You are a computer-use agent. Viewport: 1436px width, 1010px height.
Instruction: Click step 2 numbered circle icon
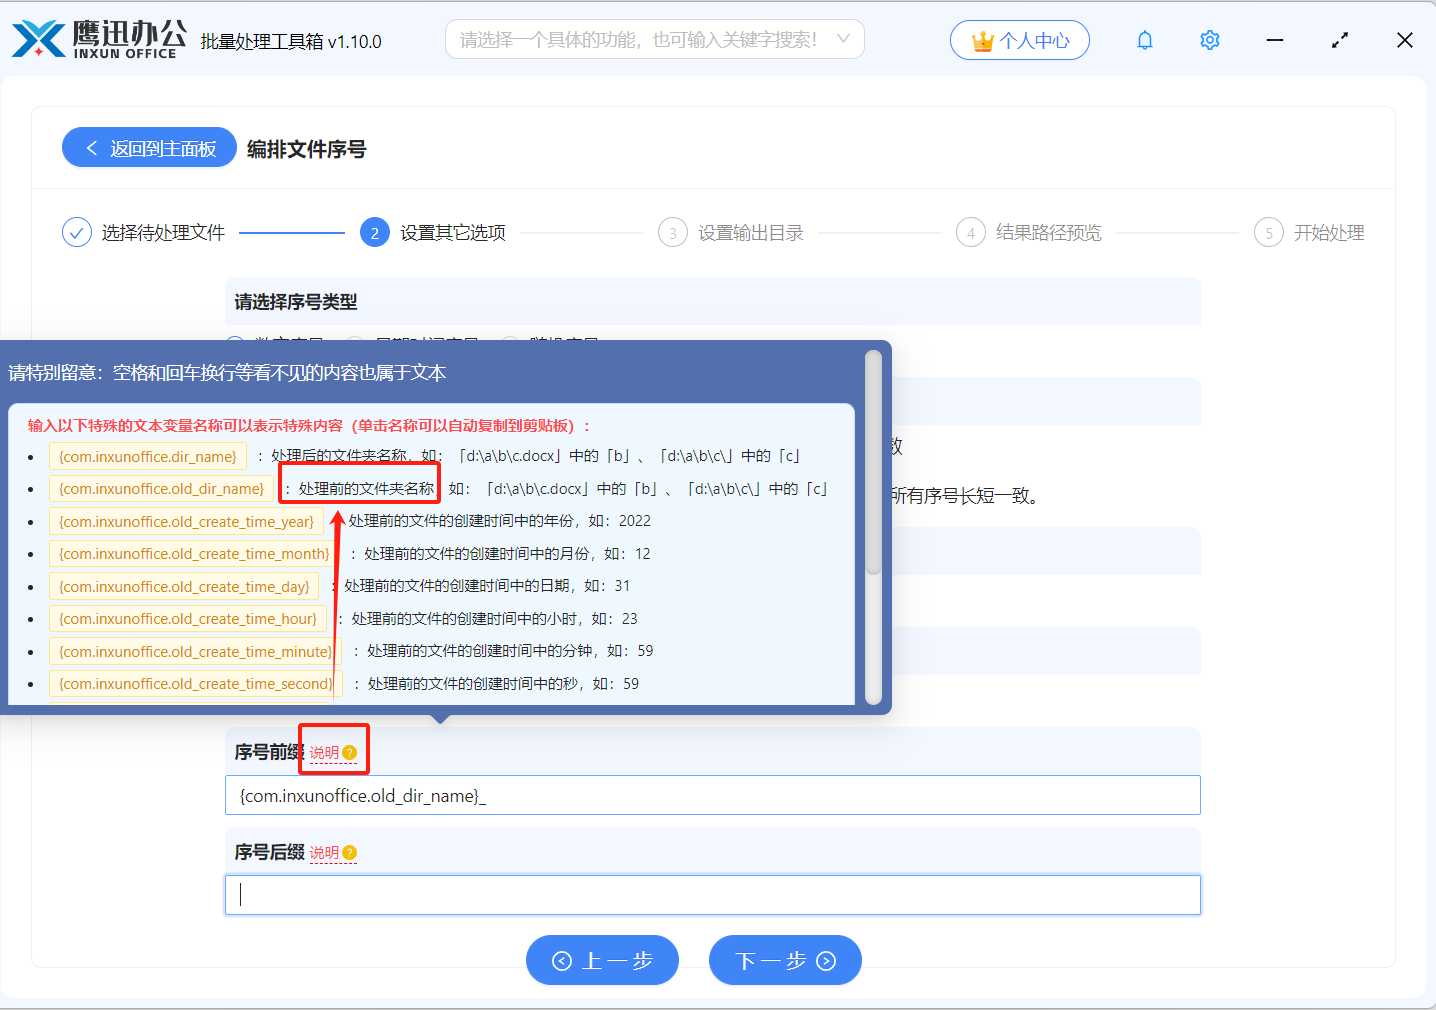tap(374, 233)
